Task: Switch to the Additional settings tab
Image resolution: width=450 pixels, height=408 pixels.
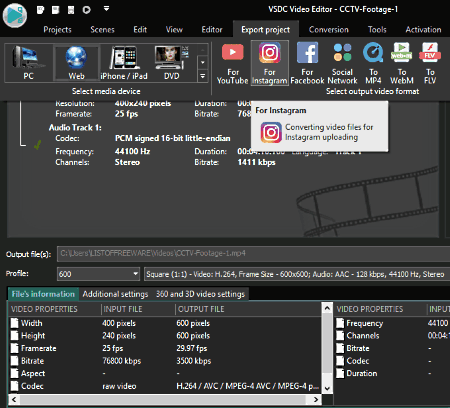Action: (115, 294)
